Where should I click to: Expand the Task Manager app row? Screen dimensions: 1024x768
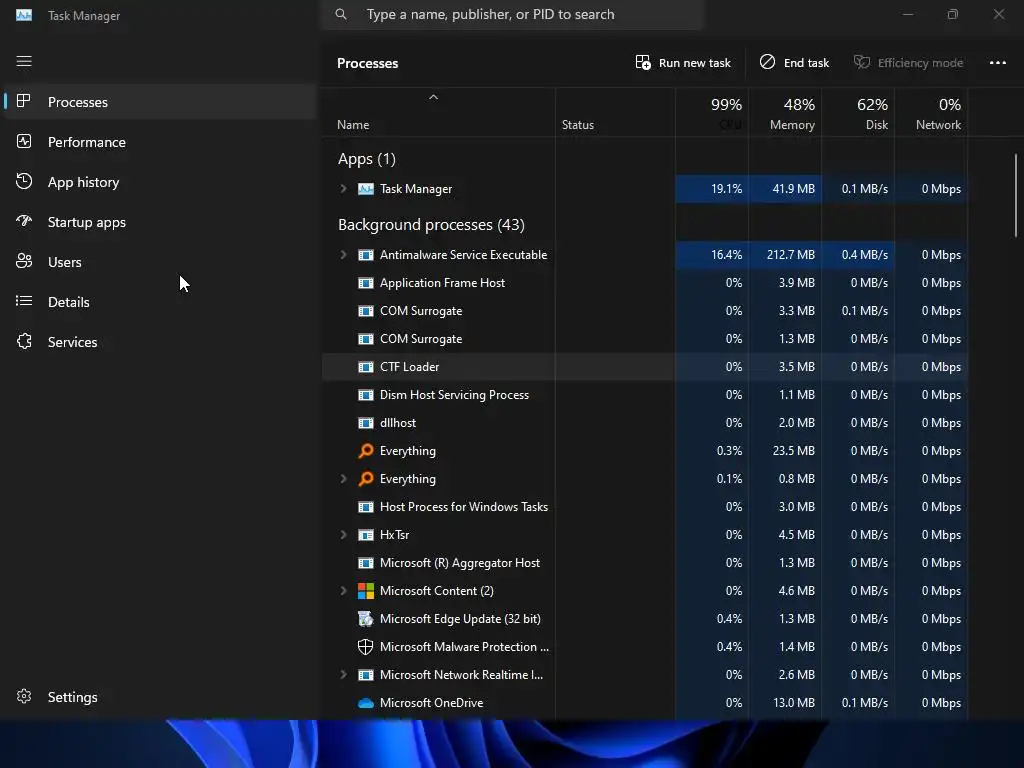click(344, 189)
